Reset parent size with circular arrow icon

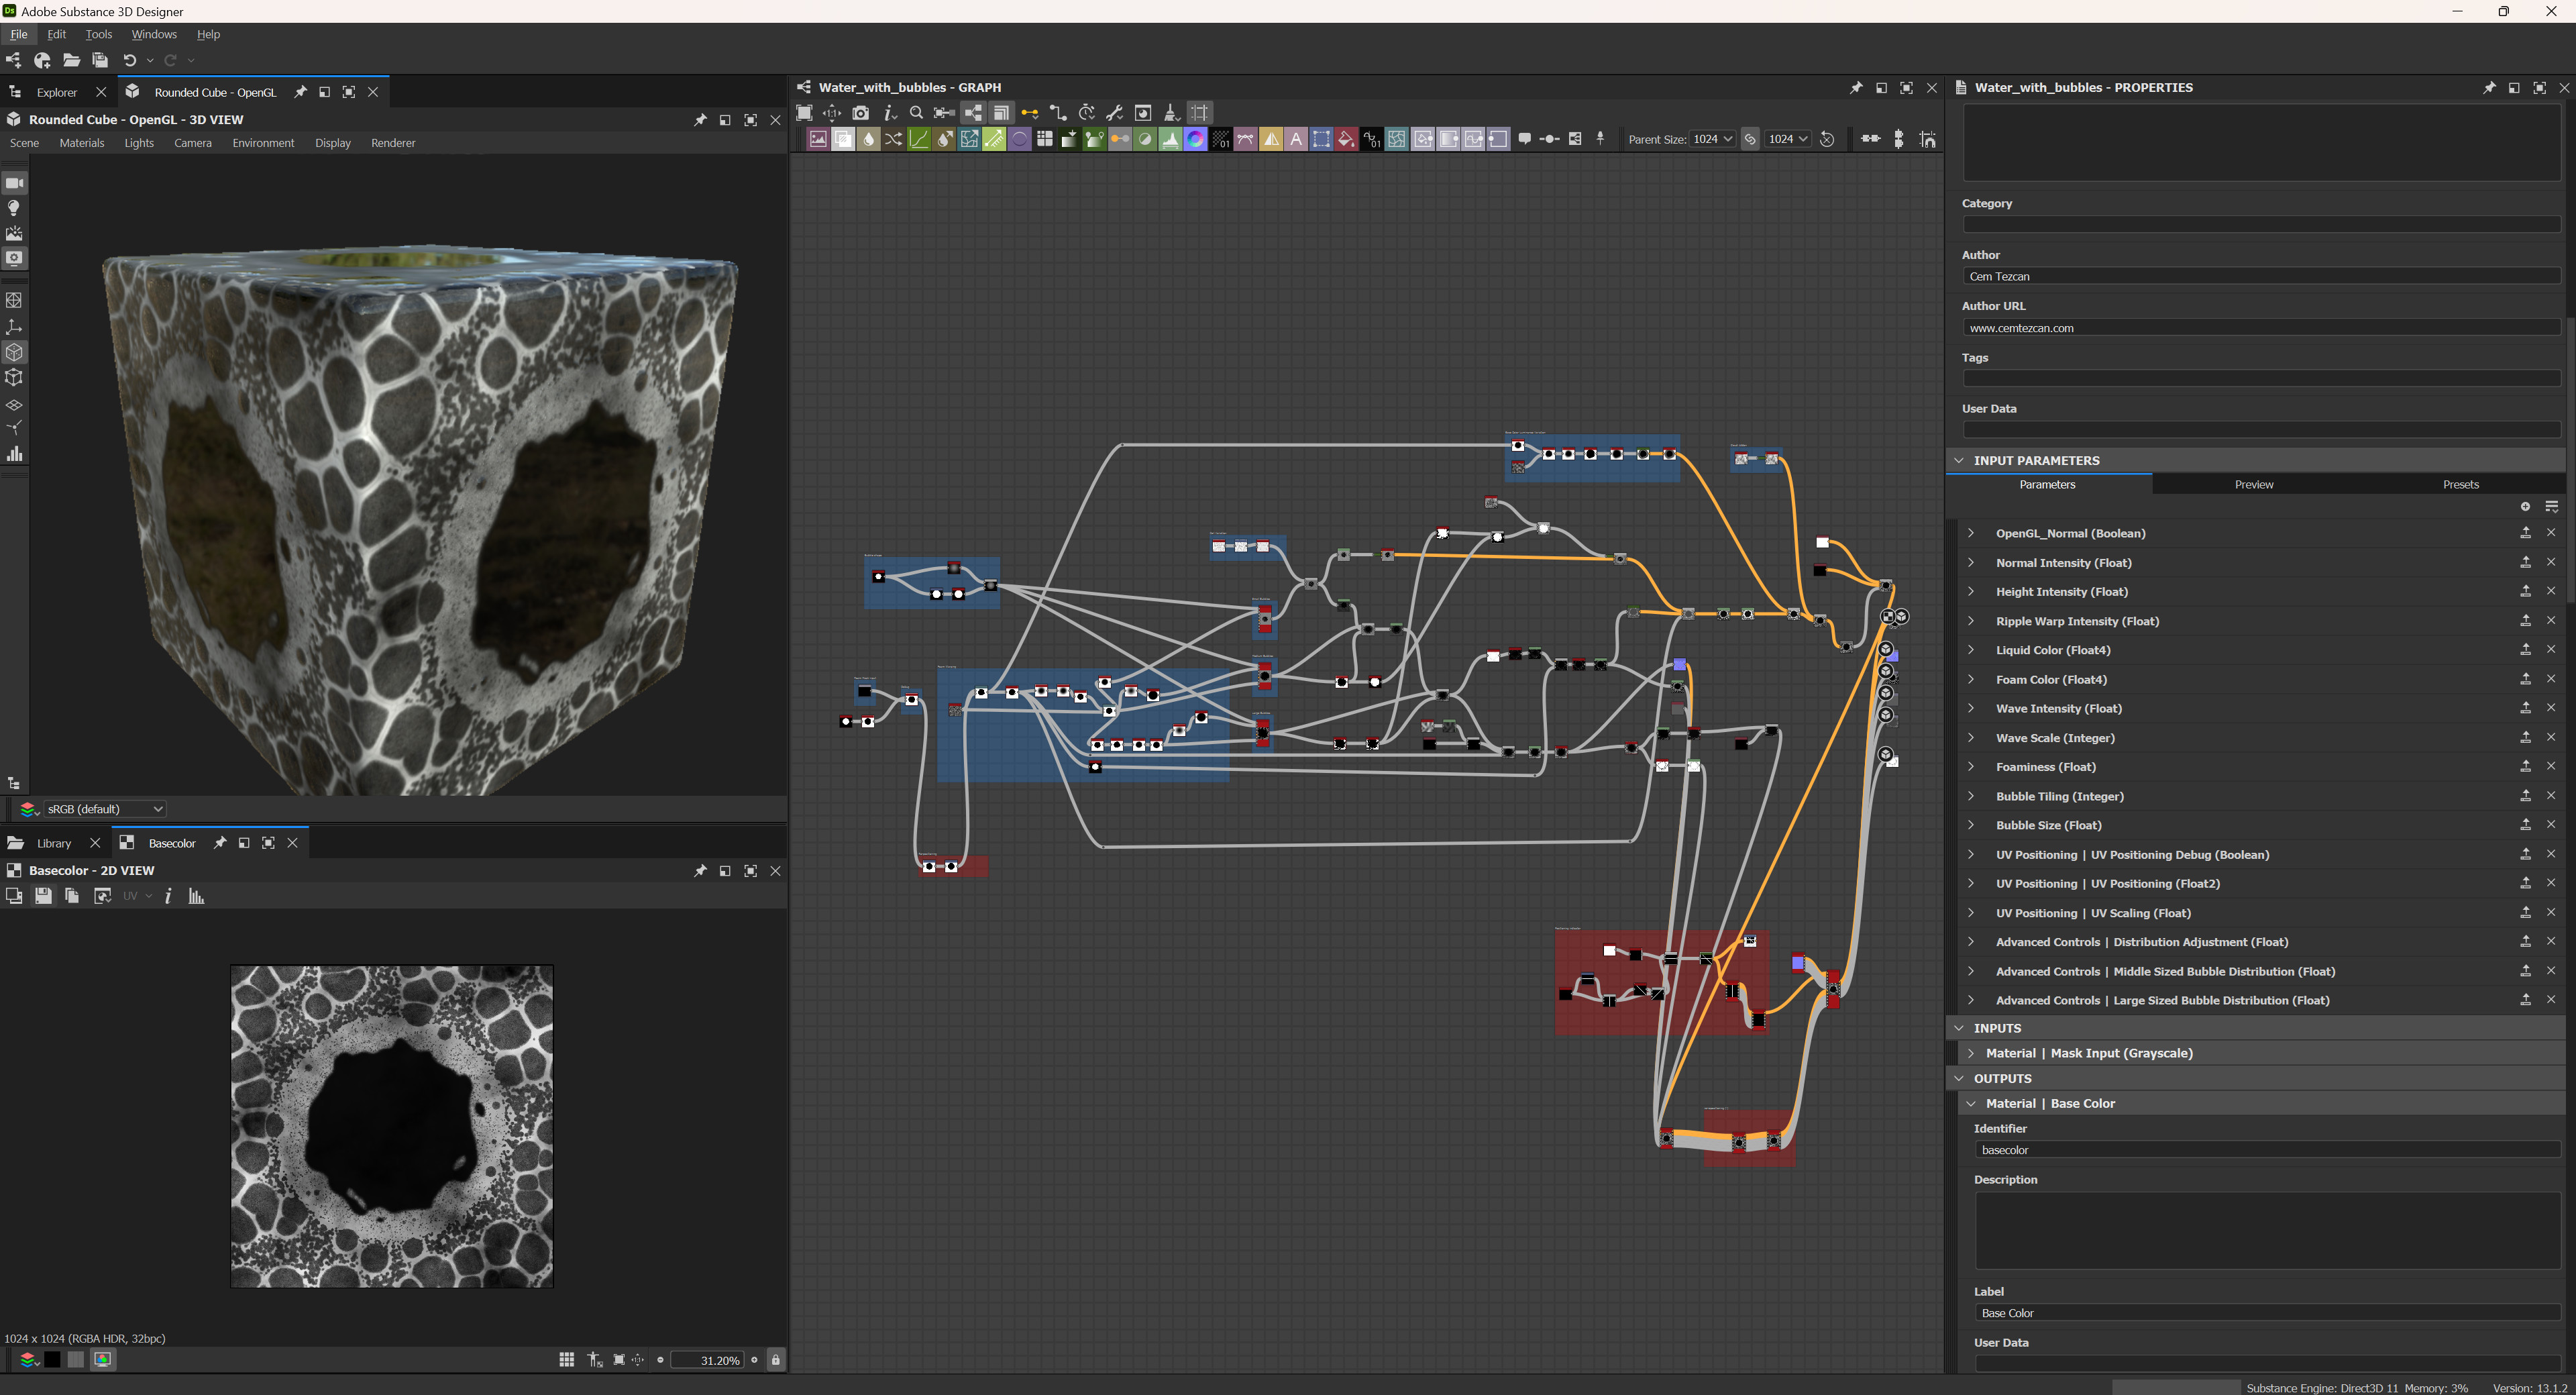click(x=1827, y=139)
